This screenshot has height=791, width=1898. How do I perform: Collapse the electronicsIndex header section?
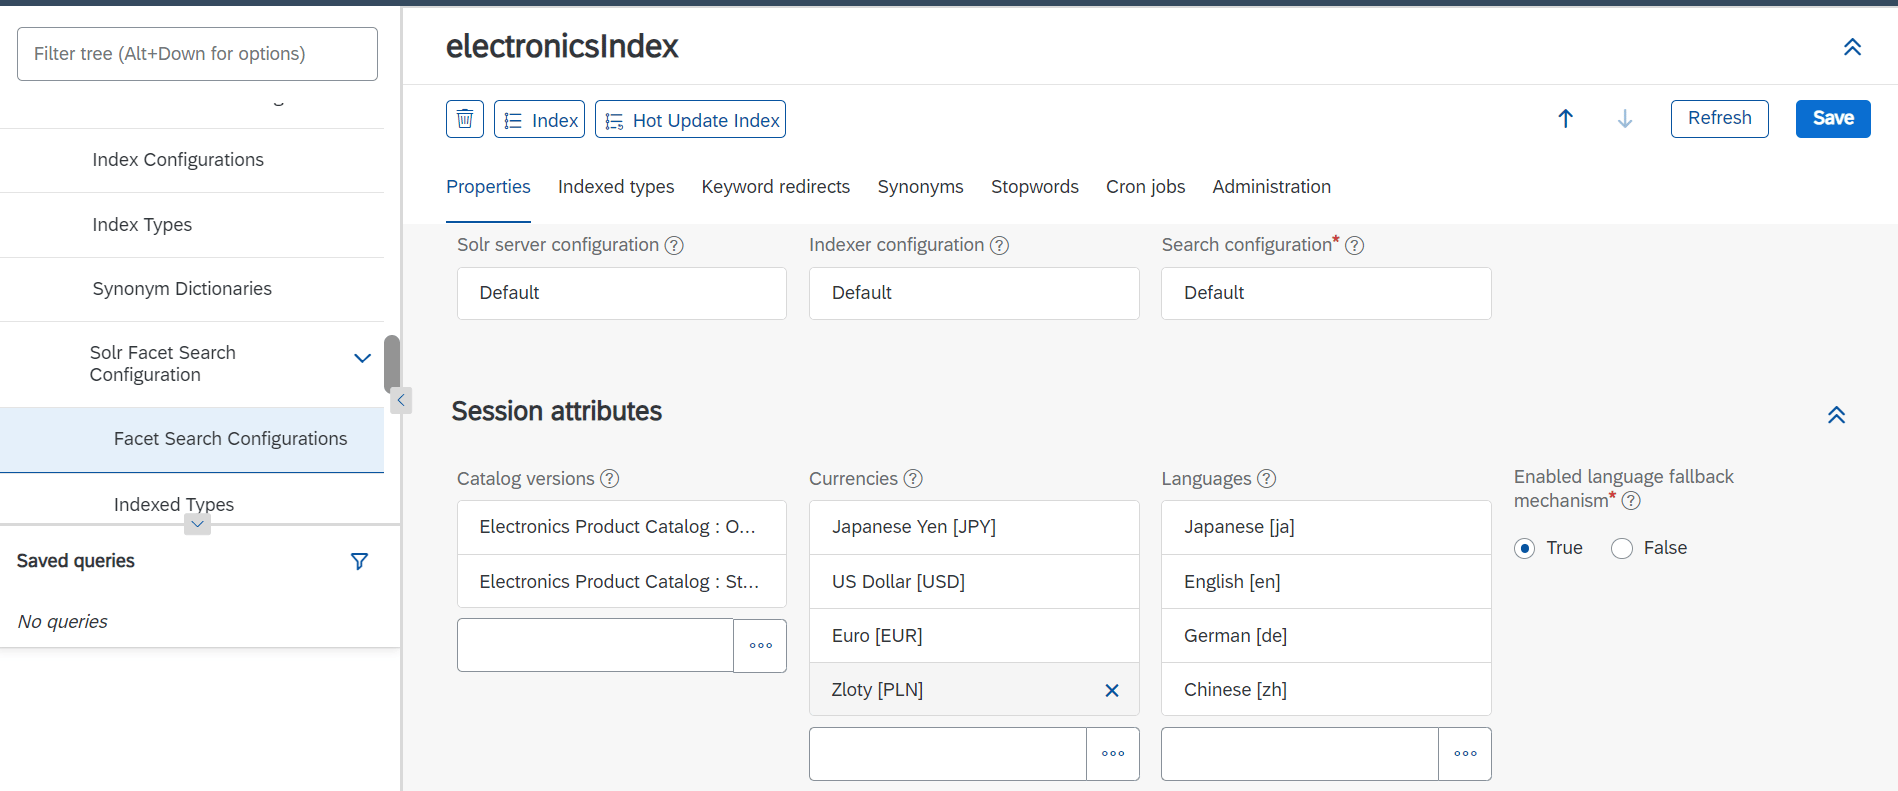(1852, 47)
